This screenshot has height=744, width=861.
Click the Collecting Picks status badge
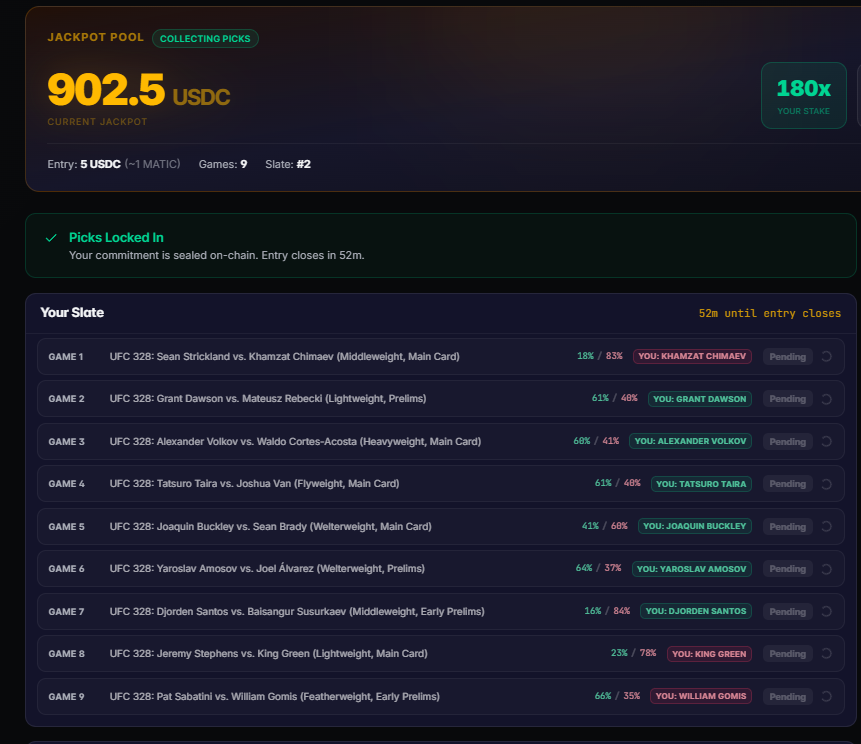tap(205, 38)
